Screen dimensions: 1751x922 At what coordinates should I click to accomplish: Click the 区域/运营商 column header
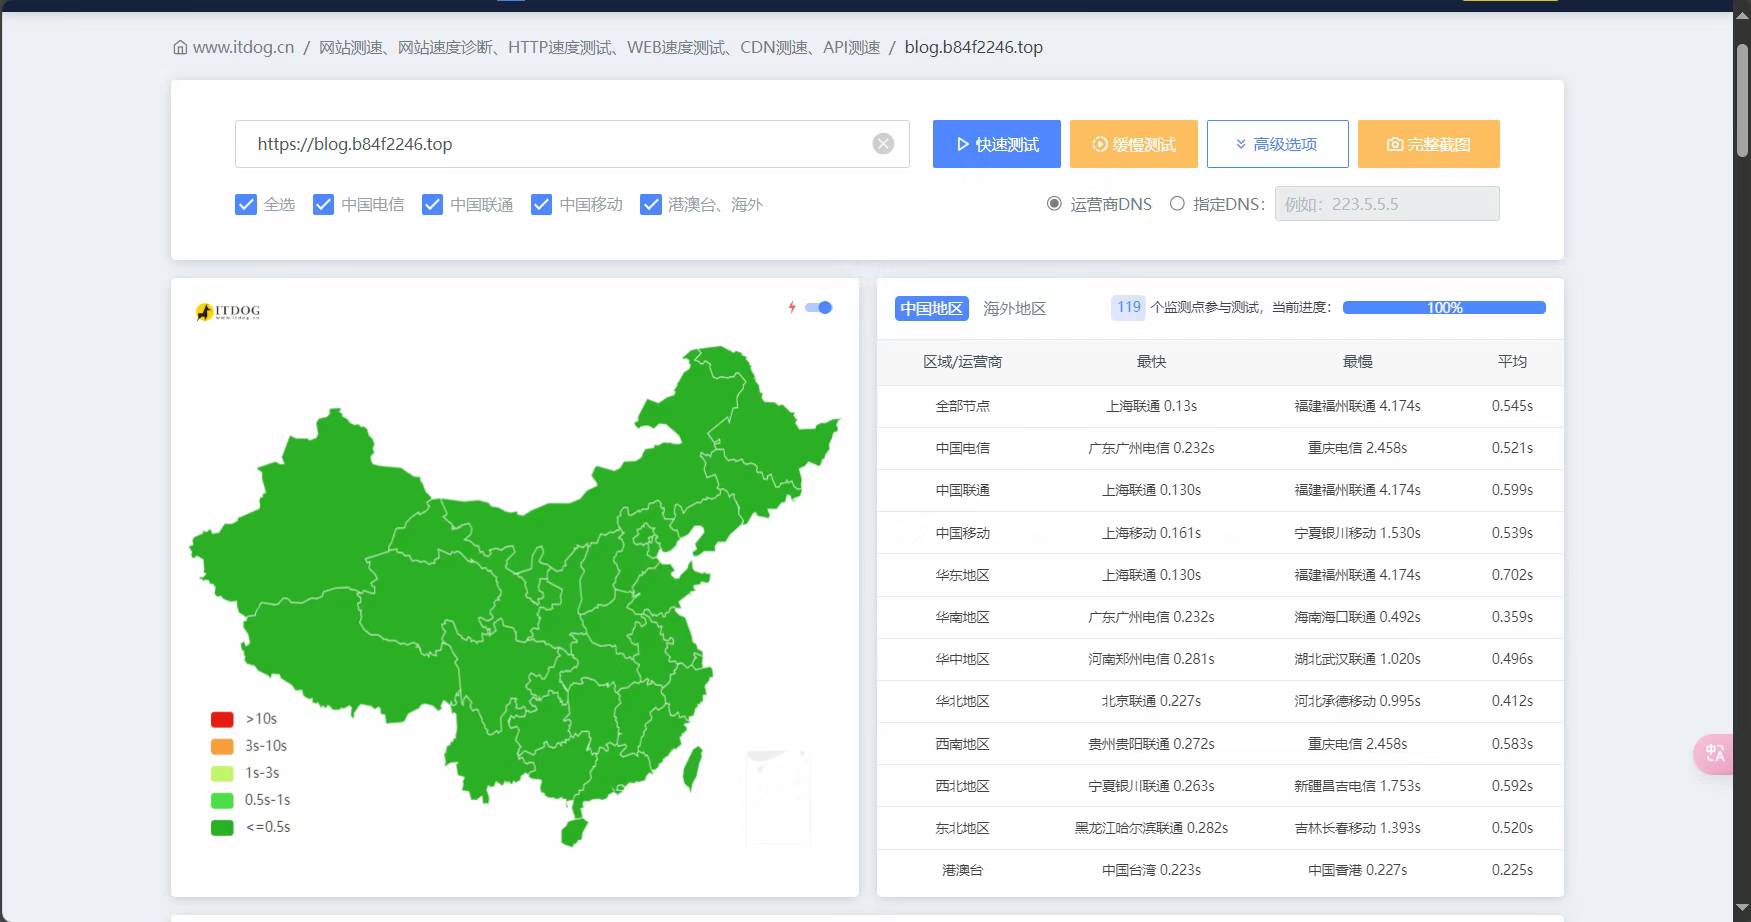[962, 362]
